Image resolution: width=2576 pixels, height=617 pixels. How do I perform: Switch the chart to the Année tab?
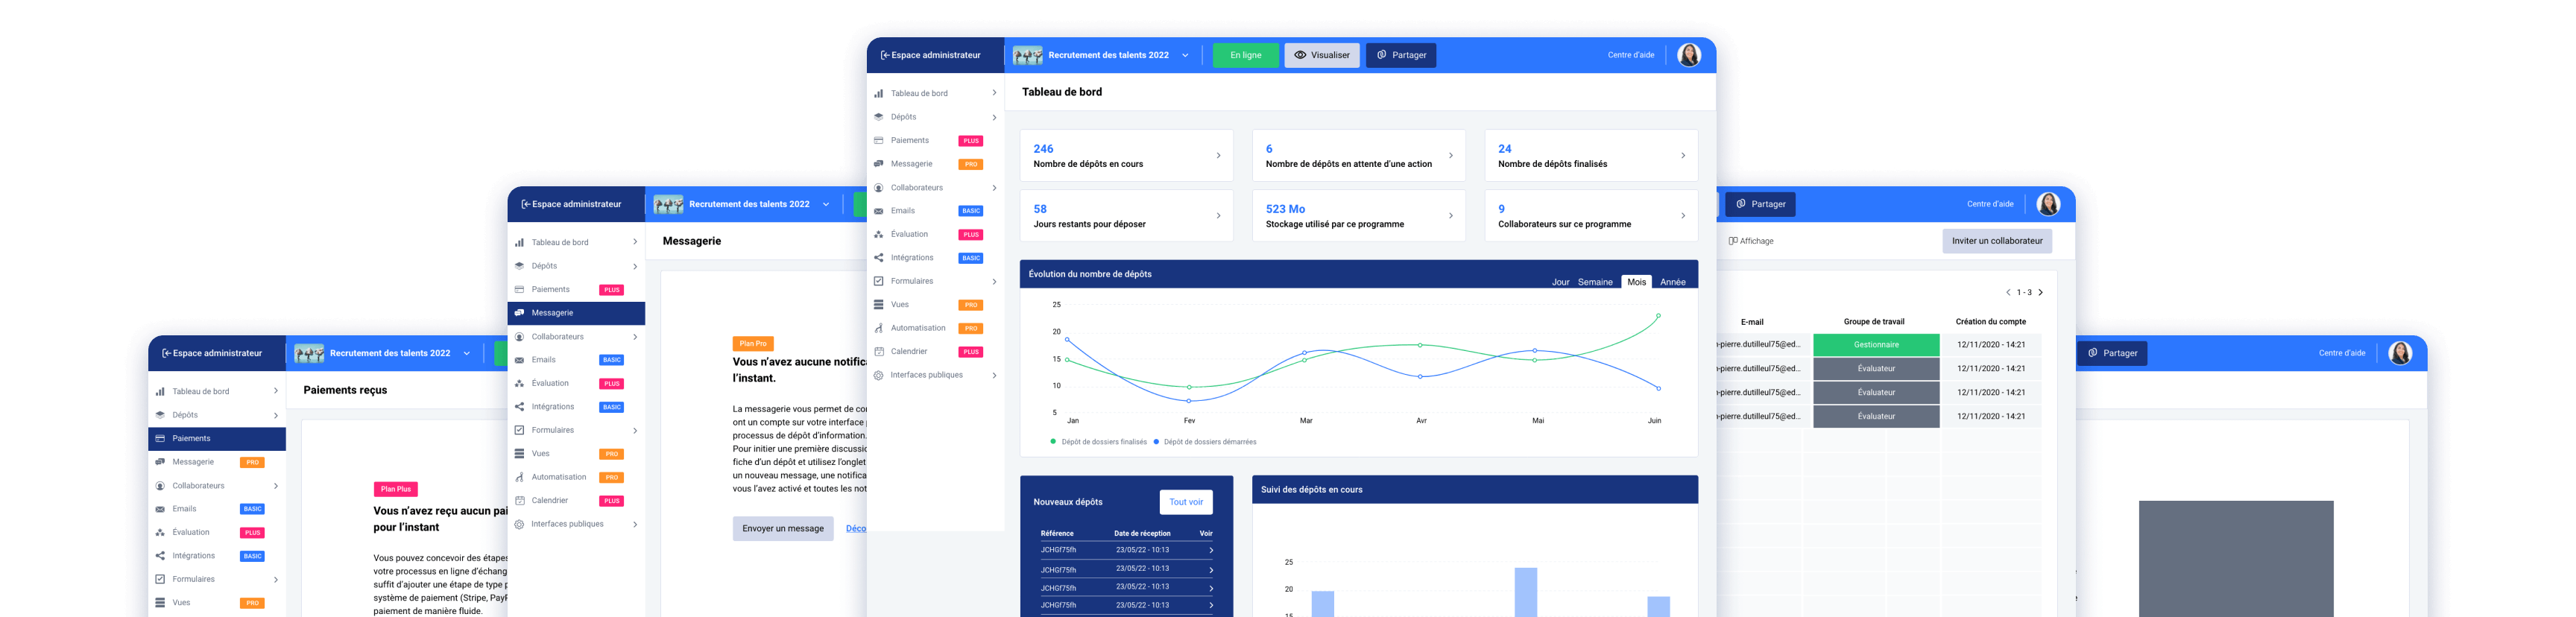(1673, 282)
